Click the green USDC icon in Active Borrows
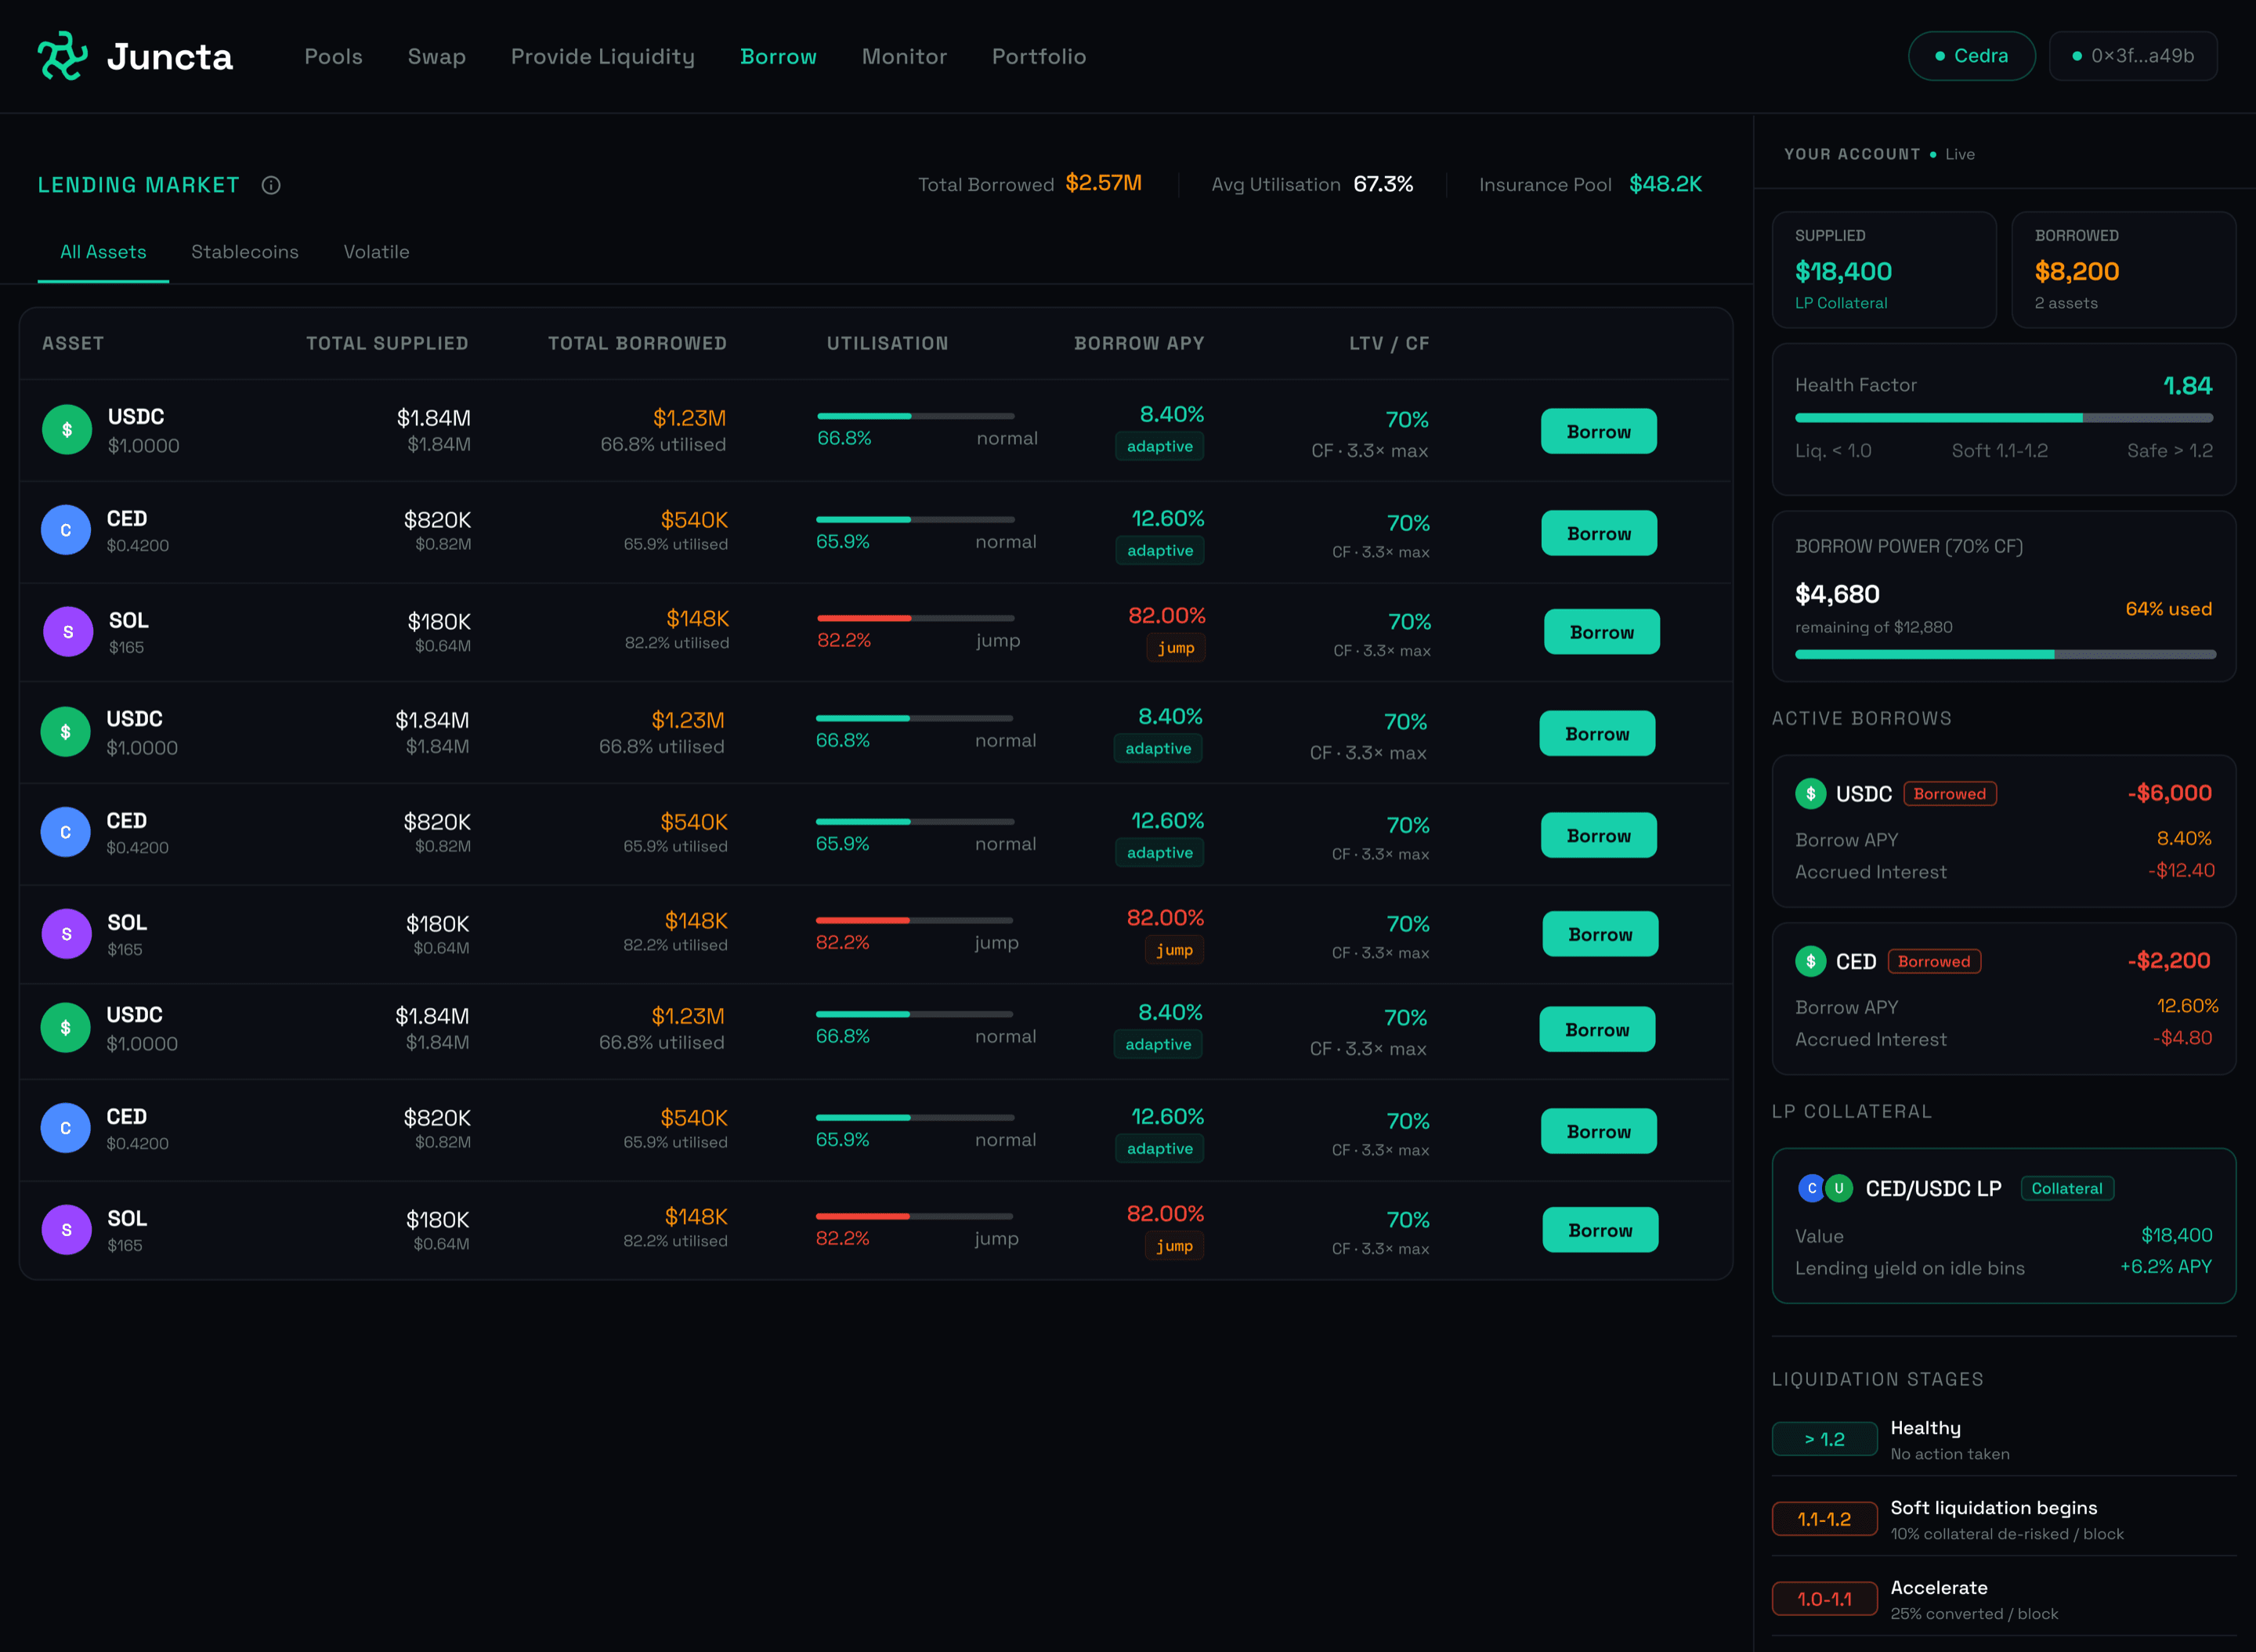This screenshot has width=2256, height=1652. pos(1810,794)
